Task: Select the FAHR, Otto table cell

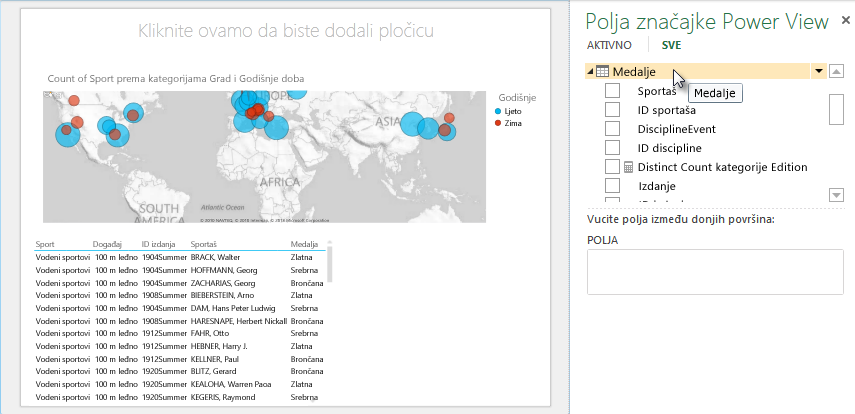Action: tap(210, 333)
